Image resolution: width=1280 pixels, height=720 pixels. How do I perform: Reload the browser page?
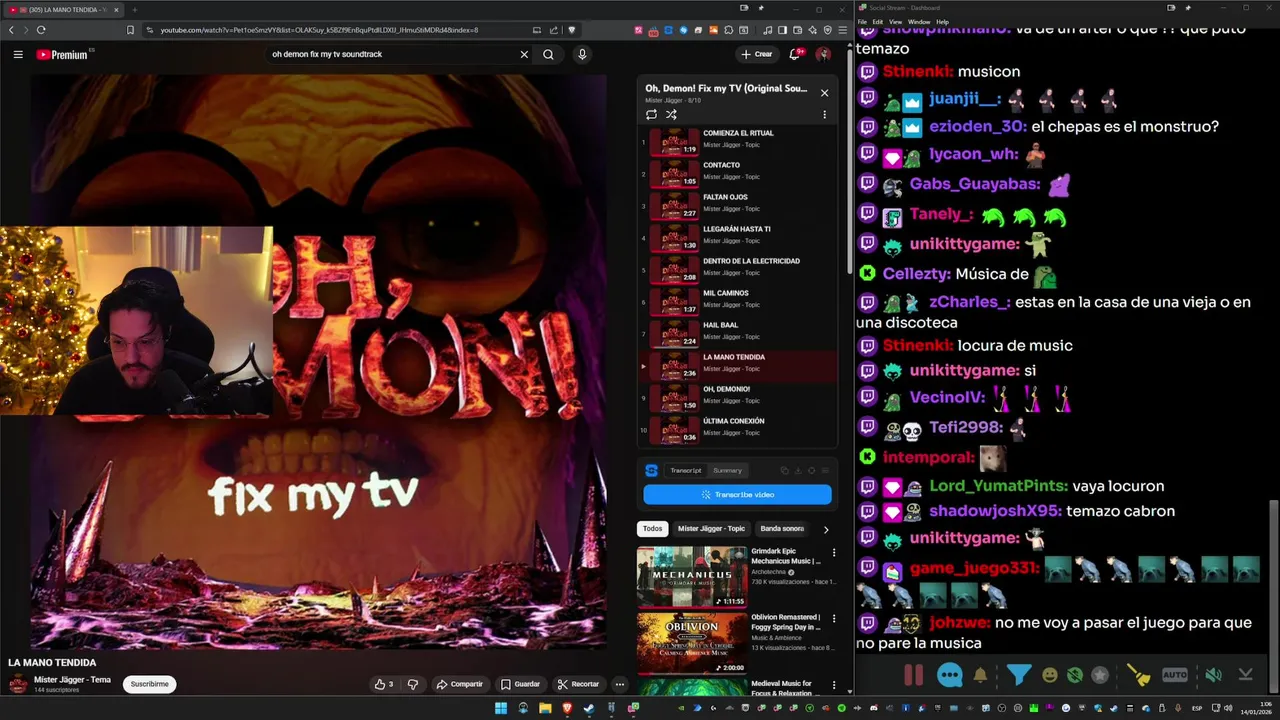click(41, 30)
